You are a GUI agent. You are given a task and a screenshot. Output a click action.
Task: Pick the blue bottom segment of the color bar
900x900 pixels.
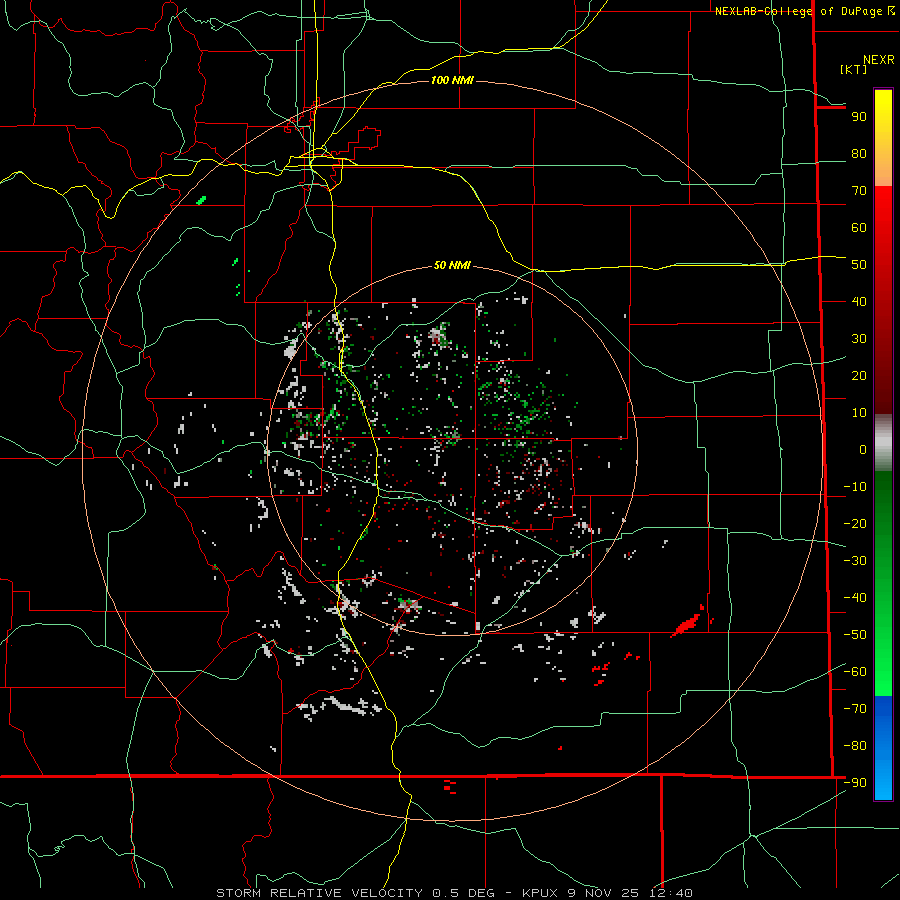click(883, 748)
